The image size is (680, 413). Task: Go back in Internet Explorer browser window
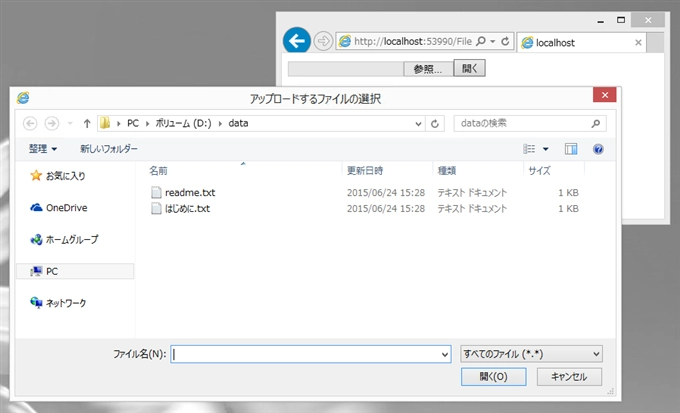tap(297, 41)
